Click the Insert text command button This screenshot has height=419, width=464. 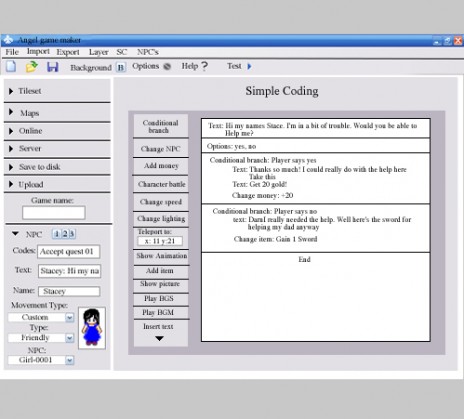tap(158, 327)
